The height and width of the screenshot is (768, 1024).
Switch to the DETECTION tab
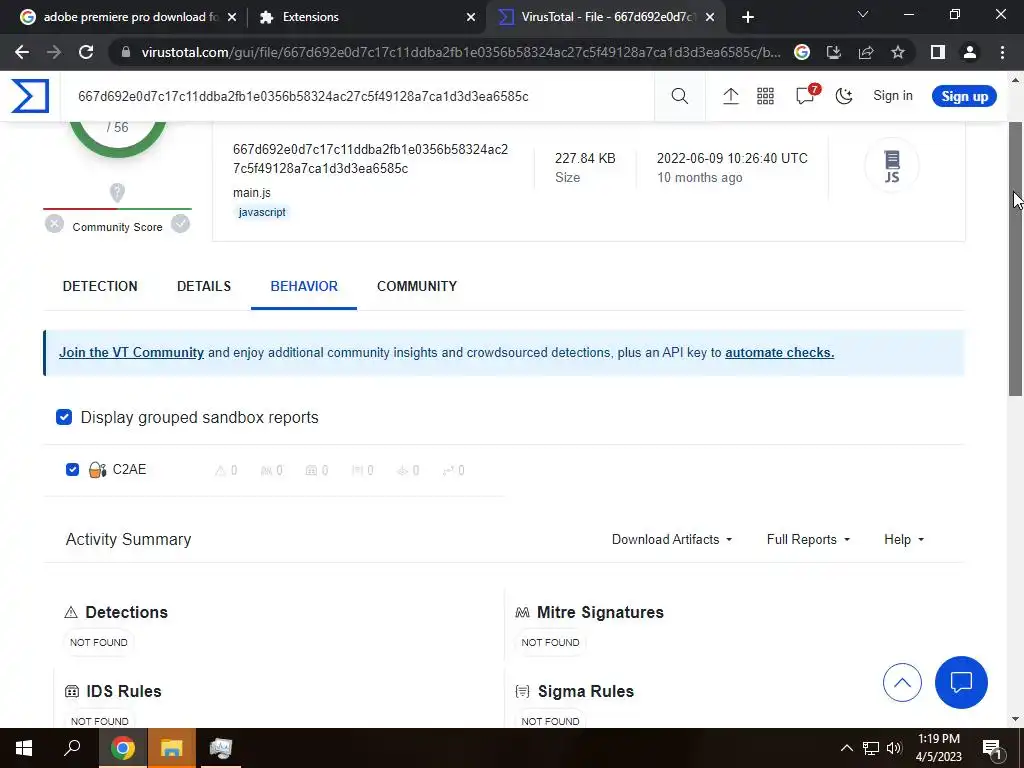[100, 286]
